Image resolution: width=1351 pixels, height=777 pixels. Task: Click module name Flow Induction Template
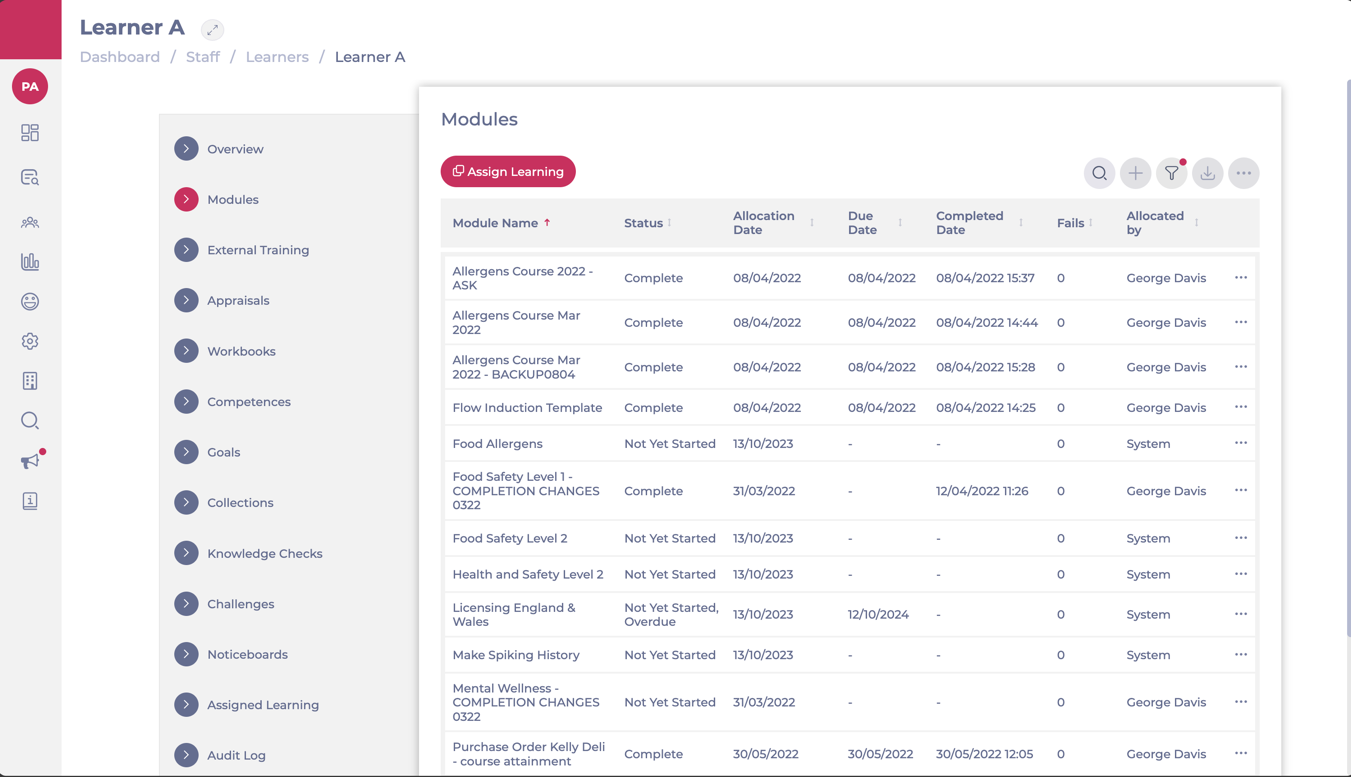pos(527,407)
